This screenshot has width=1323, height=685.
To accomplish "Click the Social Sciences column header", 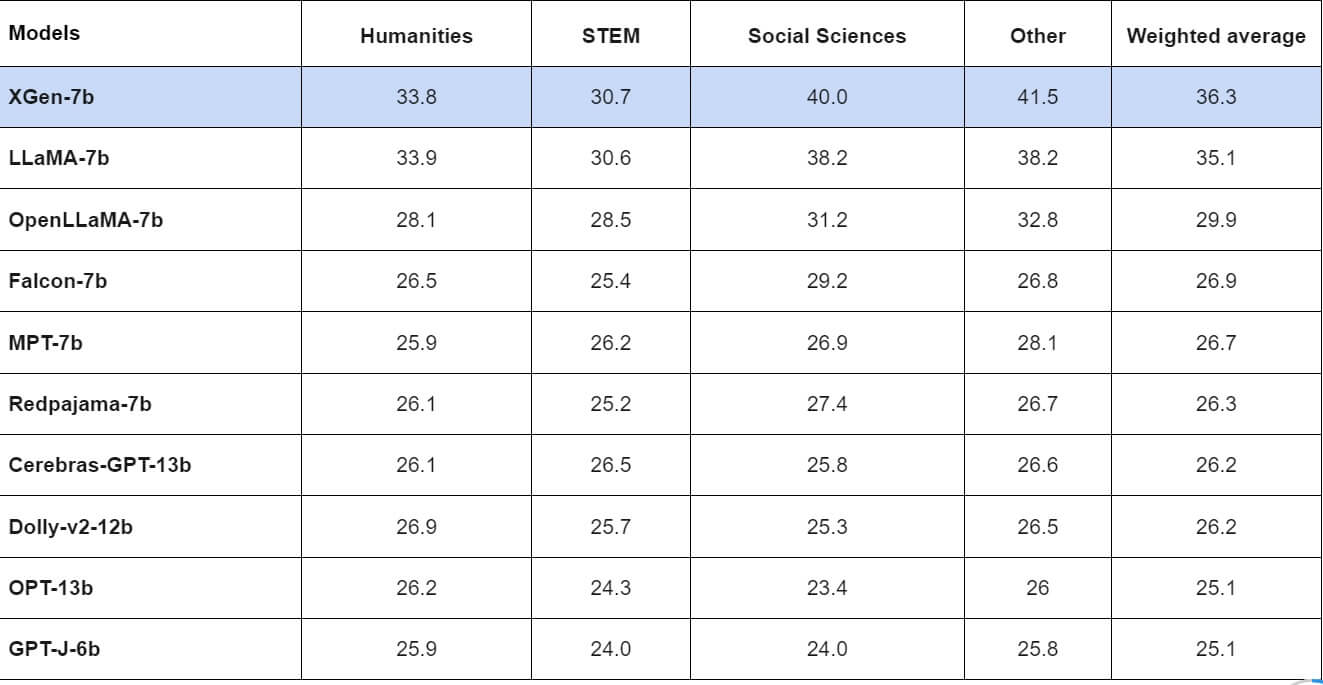I will pos(827,36).
